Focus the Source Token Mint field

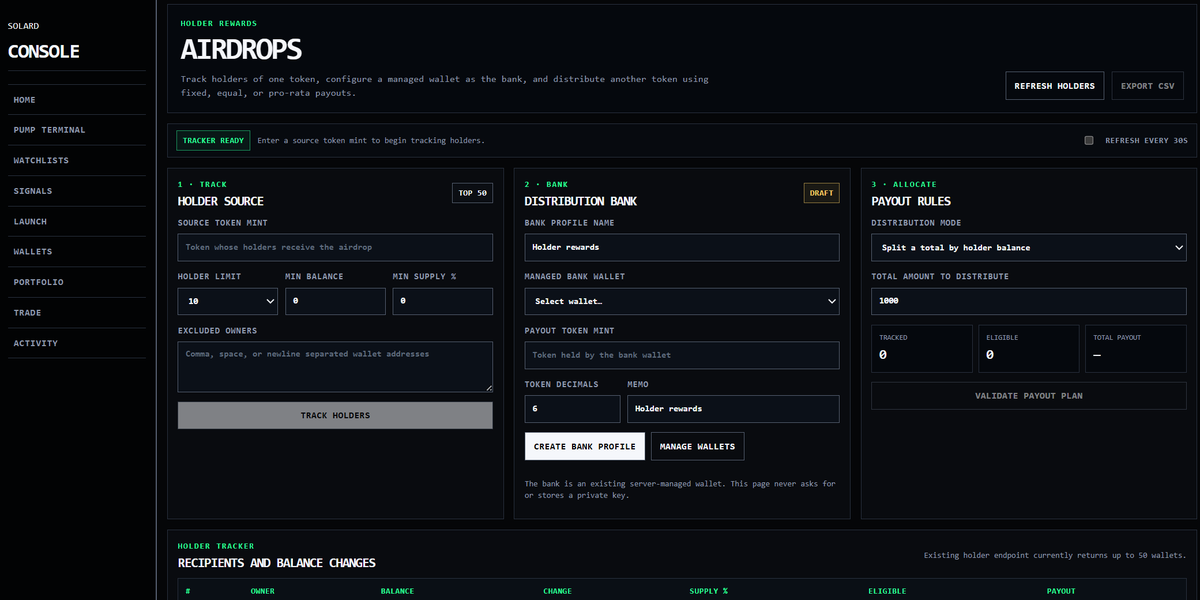tap(335, 248)
